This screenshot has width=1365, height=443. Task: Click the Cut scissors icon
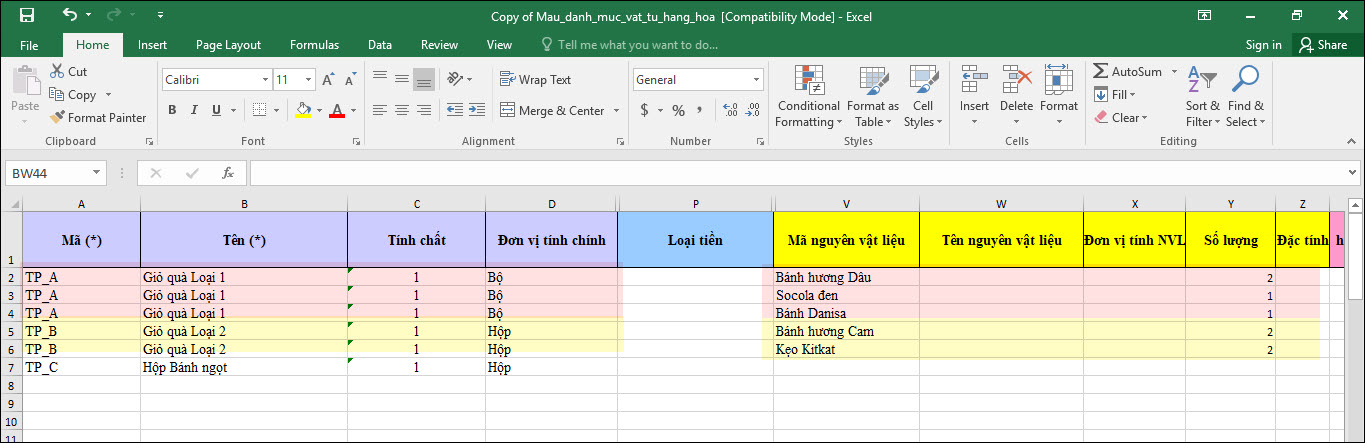[x=57, y=72]
